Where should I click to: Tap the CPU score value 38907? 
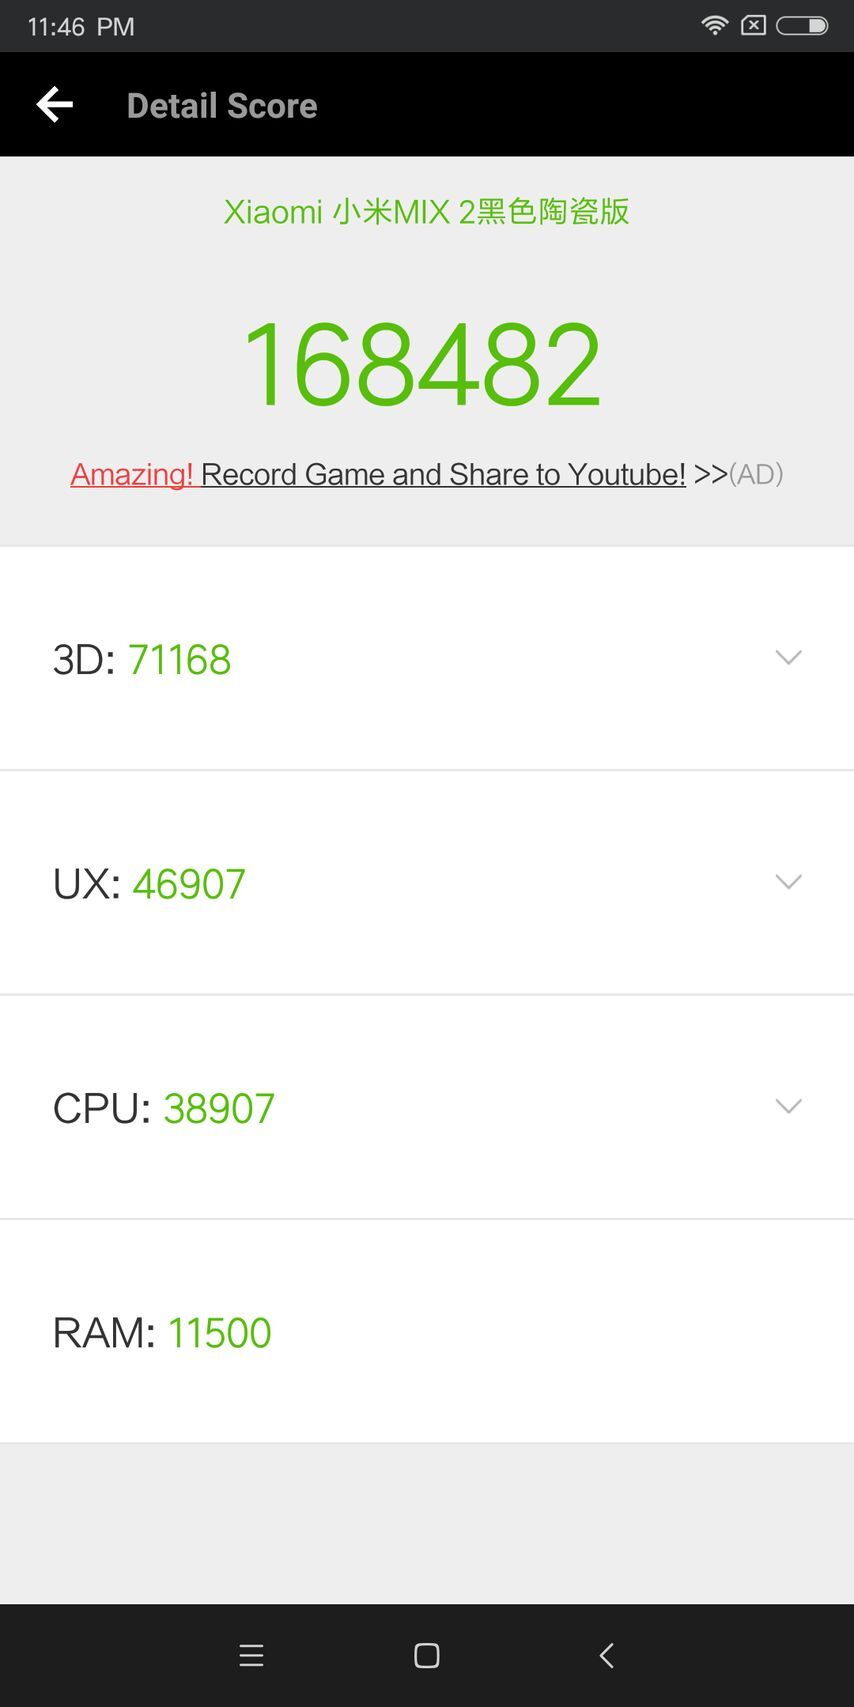218,1107
